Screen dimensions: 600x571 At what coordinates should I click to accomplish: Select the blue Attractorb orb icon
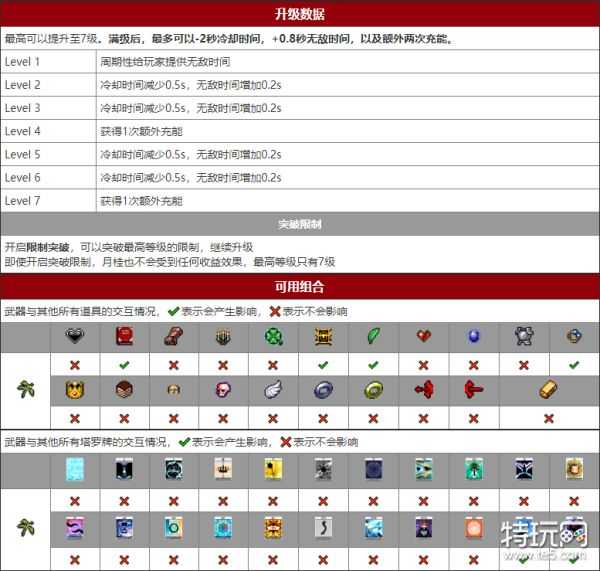(471, 338)
